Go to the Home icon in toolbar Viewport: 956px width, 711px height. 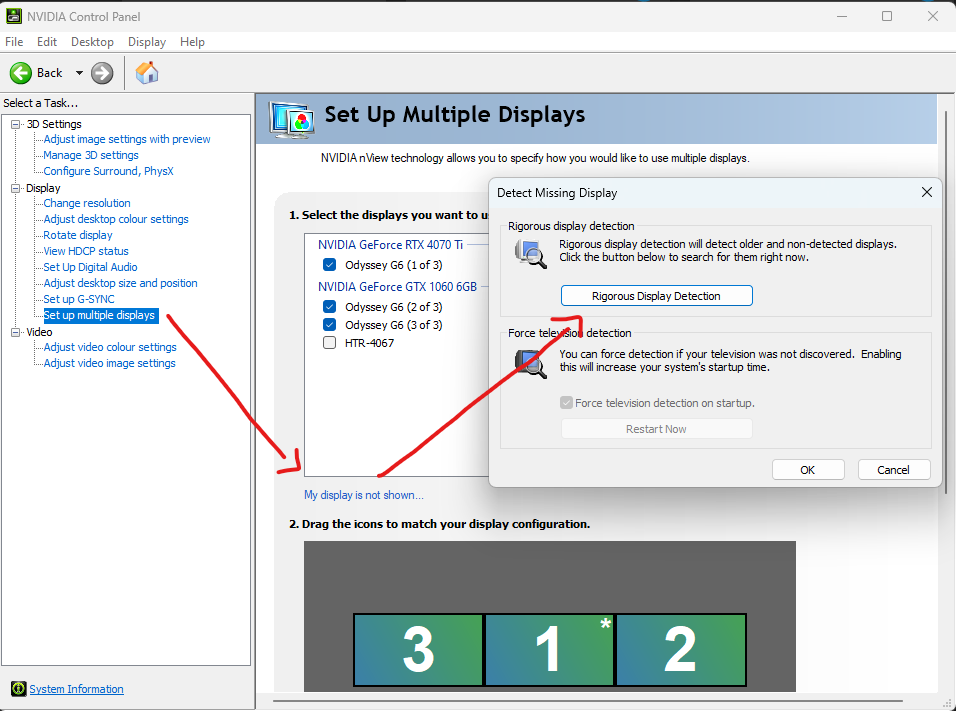[147, 73]
